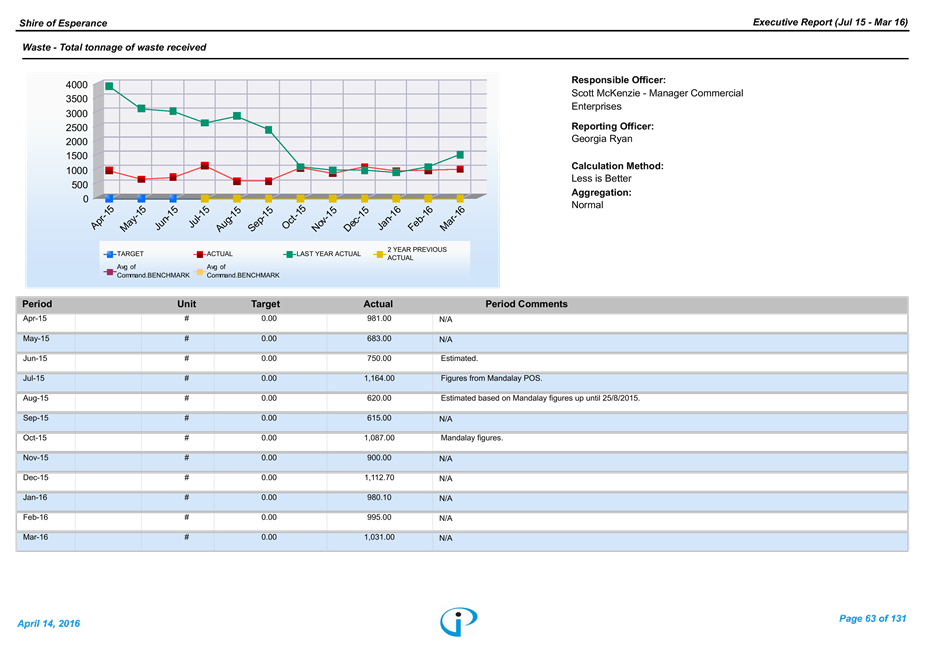Screen dimensions: 928x657
Task: Select the Nov-15 actual value "900.00"
Action: (x=379, y=458)
